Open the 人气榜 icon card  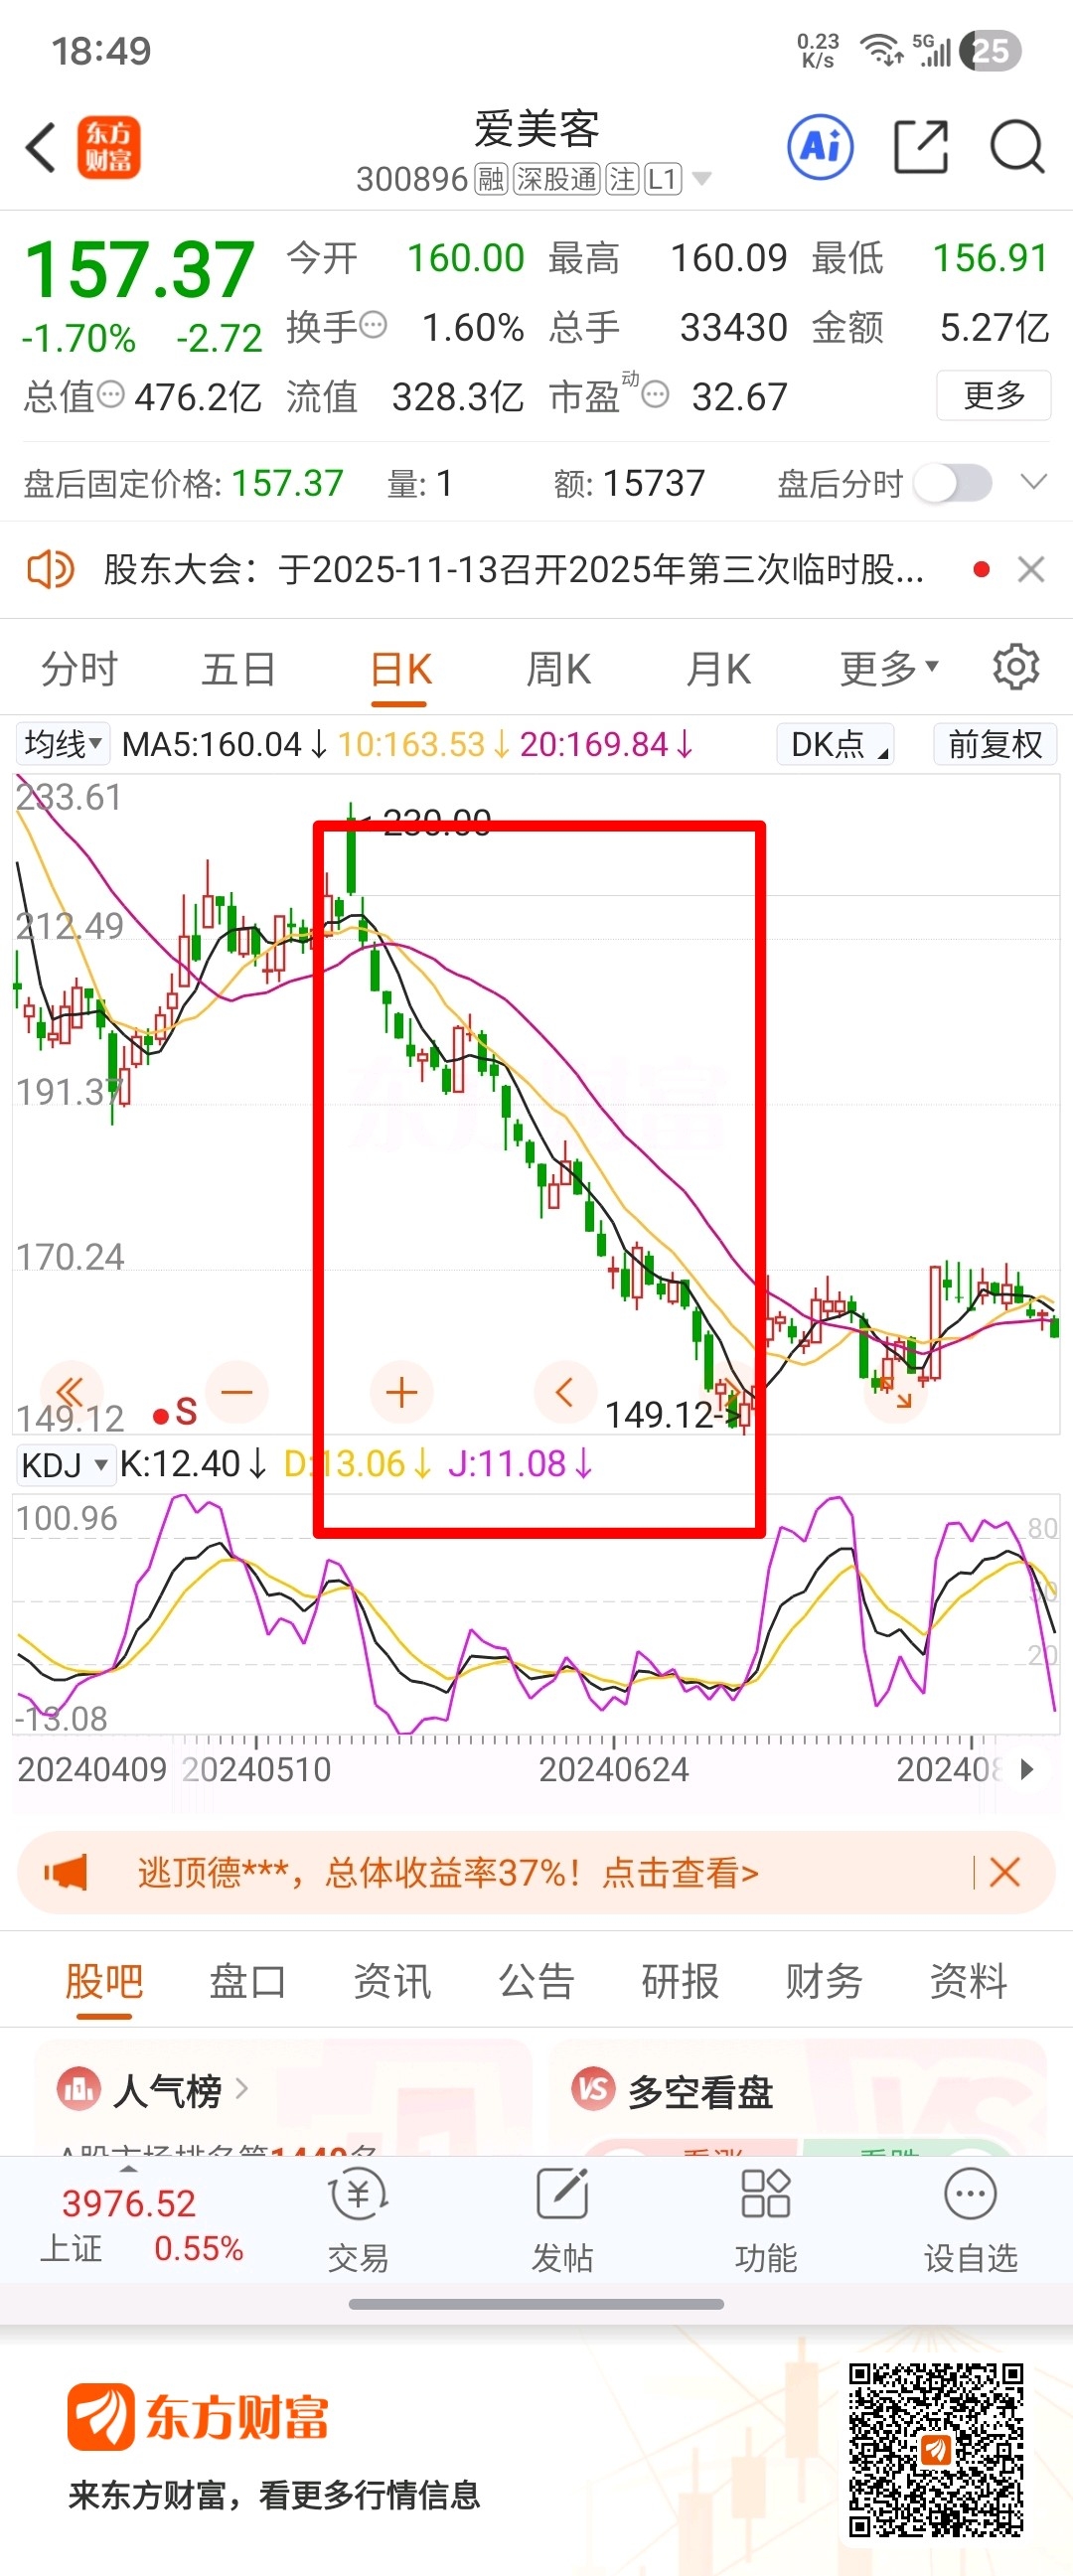click(78, 2090)
